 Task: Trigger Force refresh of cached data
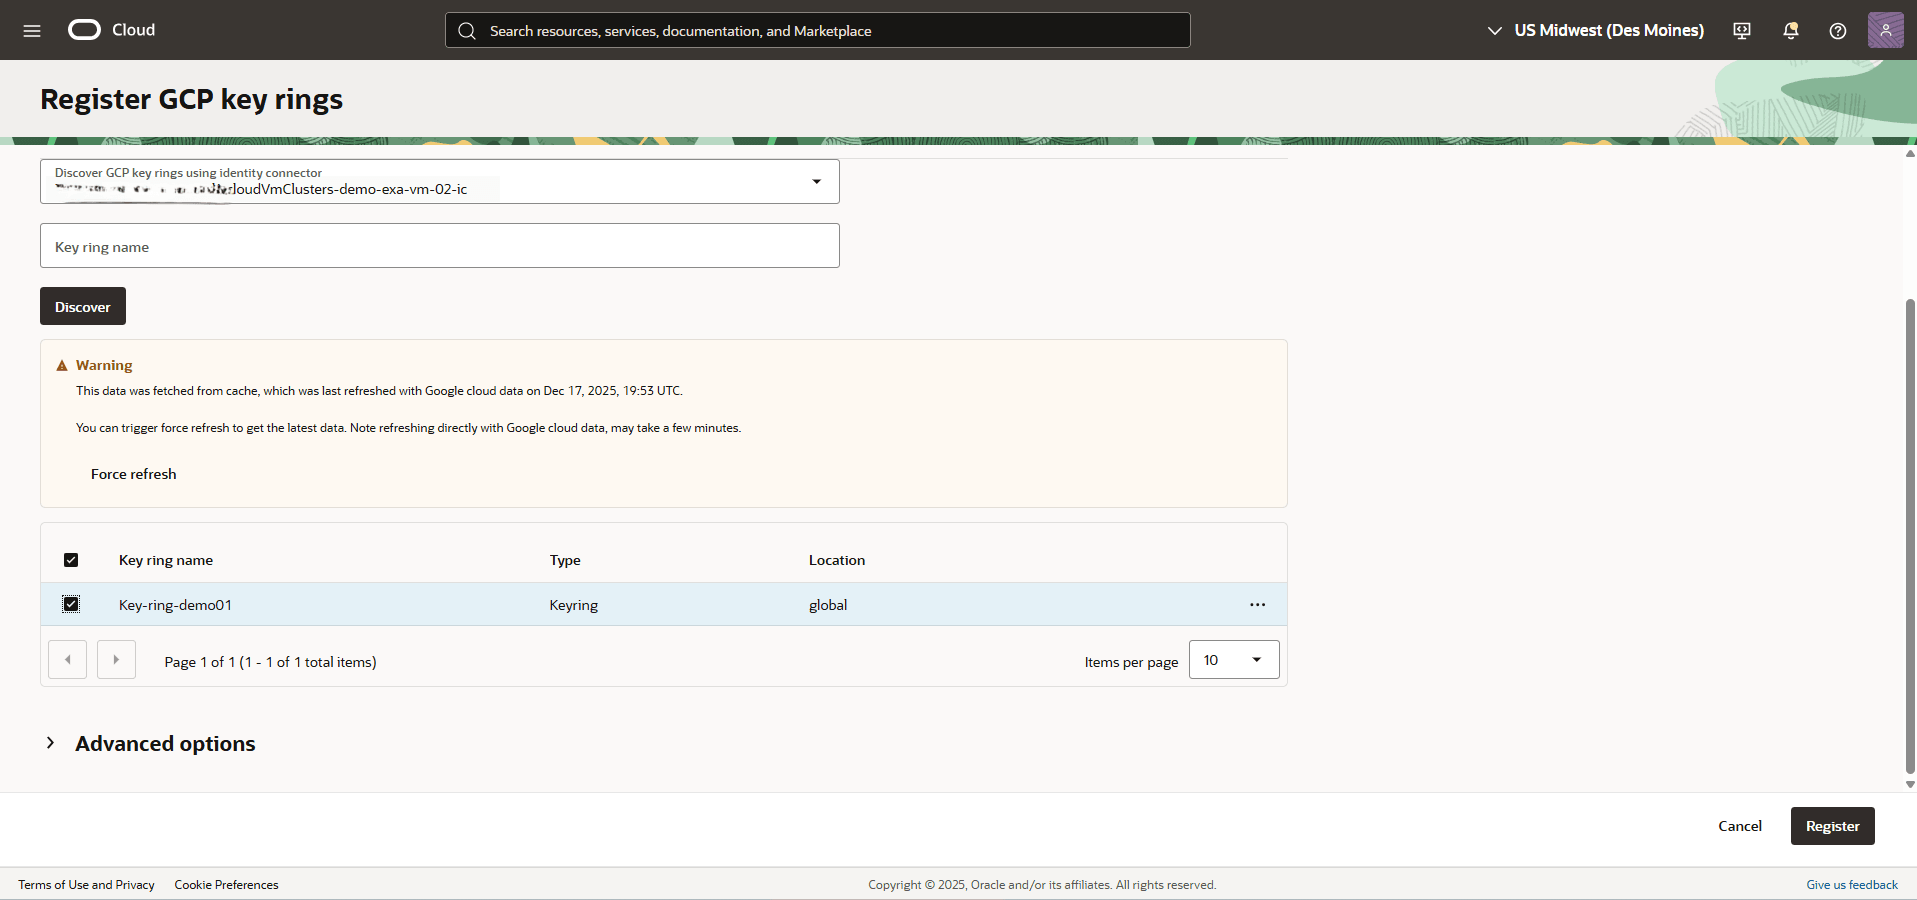click(133, 473)
